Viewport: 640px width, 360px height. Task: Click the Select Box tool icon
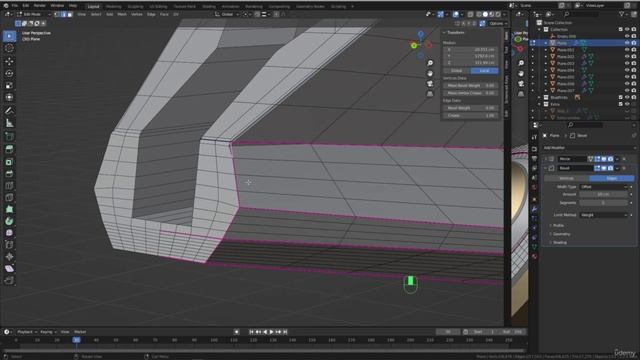9,36
